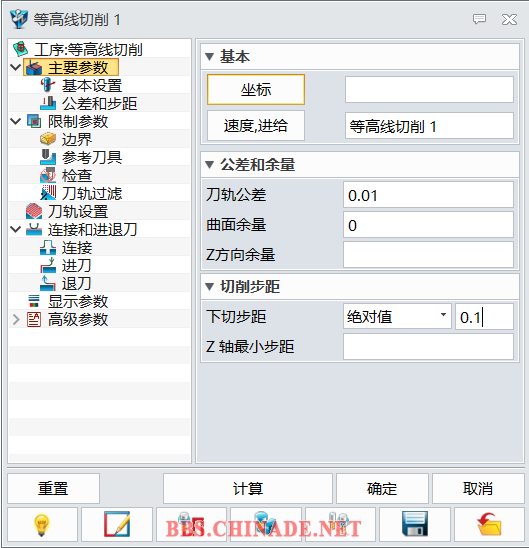Collapse the 公差和余量 section

pyautogui.click(x=209, y=165)
